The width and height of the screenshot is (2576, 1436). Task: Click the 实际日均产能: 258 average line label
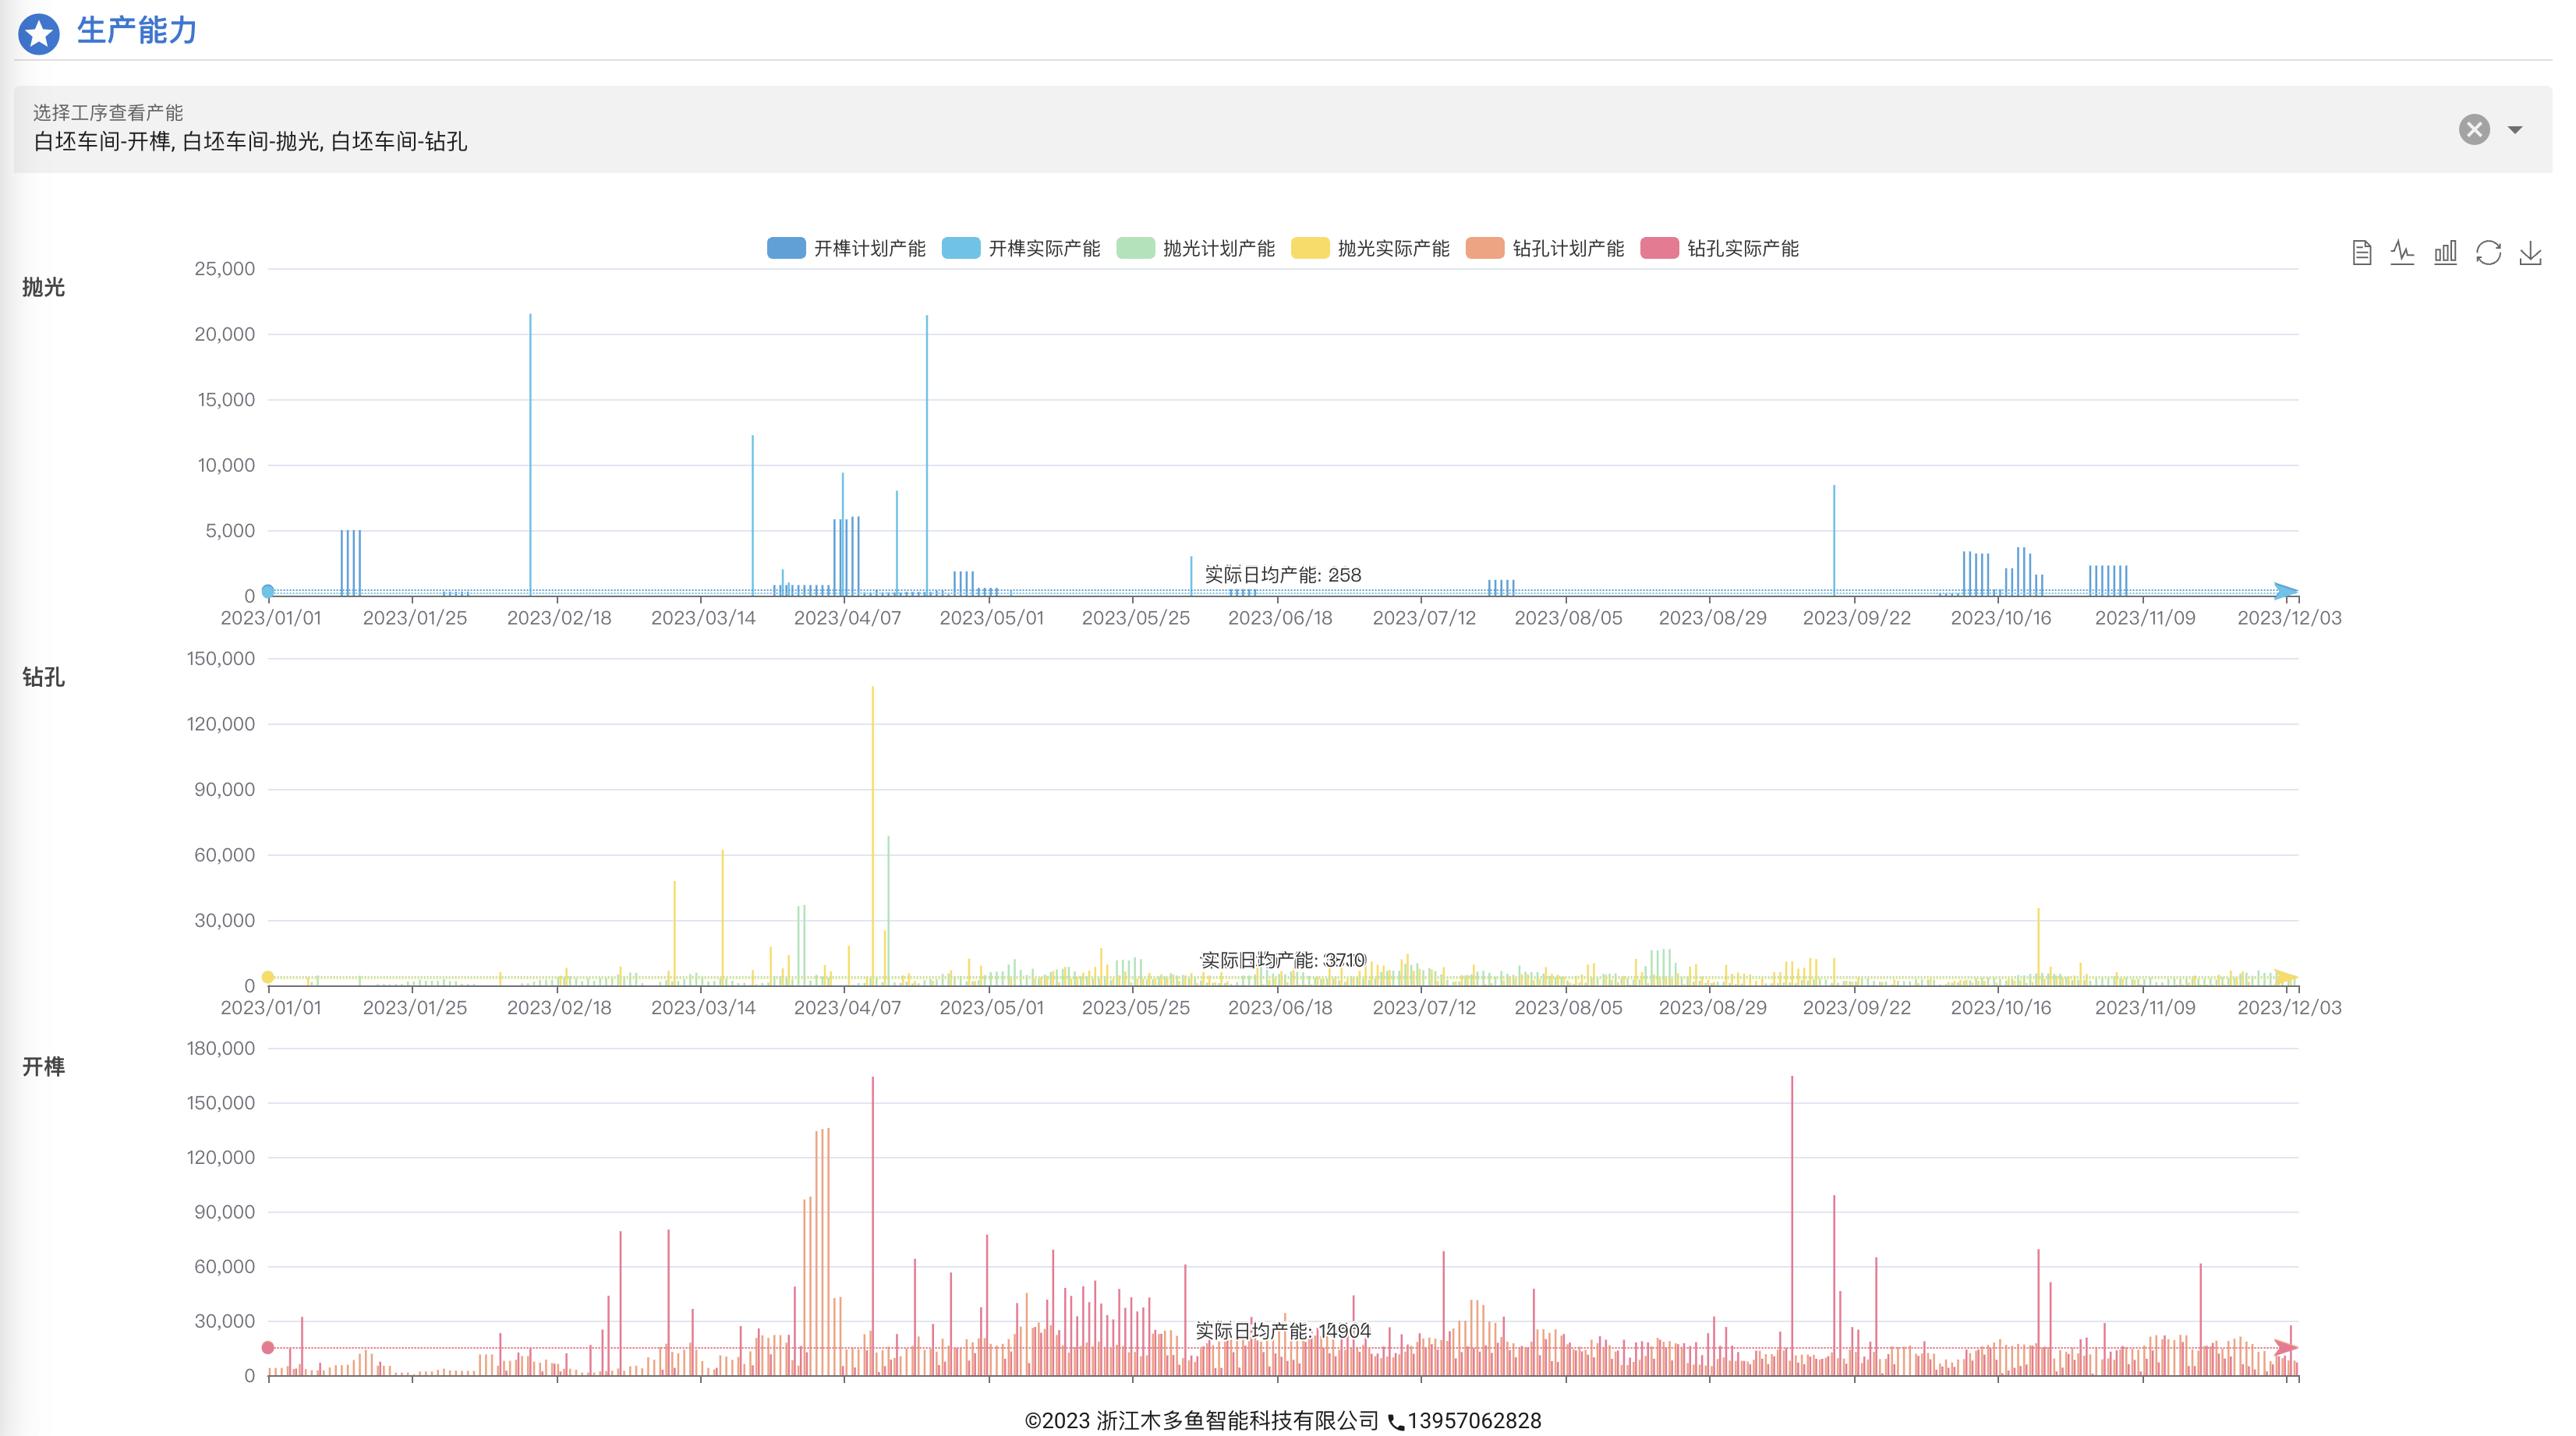point(1282,575)
